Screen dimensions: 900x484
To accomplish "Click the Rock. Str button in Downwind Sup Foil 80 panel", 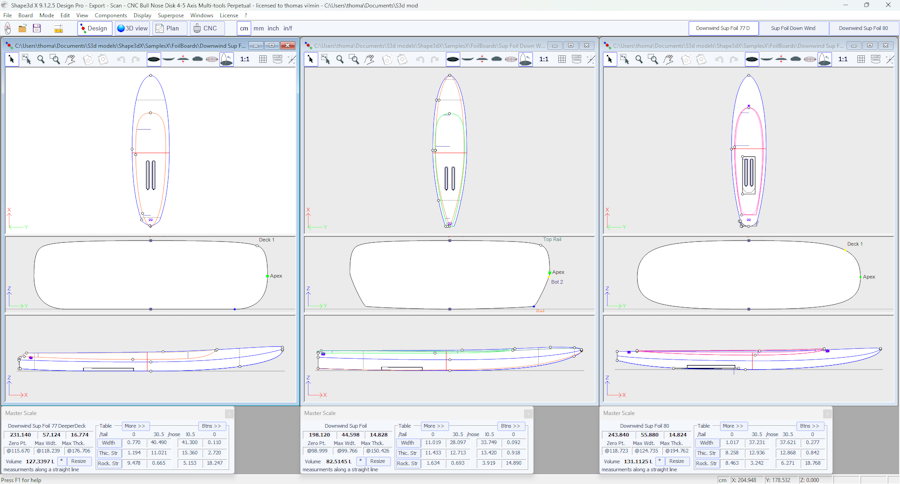I will tap(707, 463).
